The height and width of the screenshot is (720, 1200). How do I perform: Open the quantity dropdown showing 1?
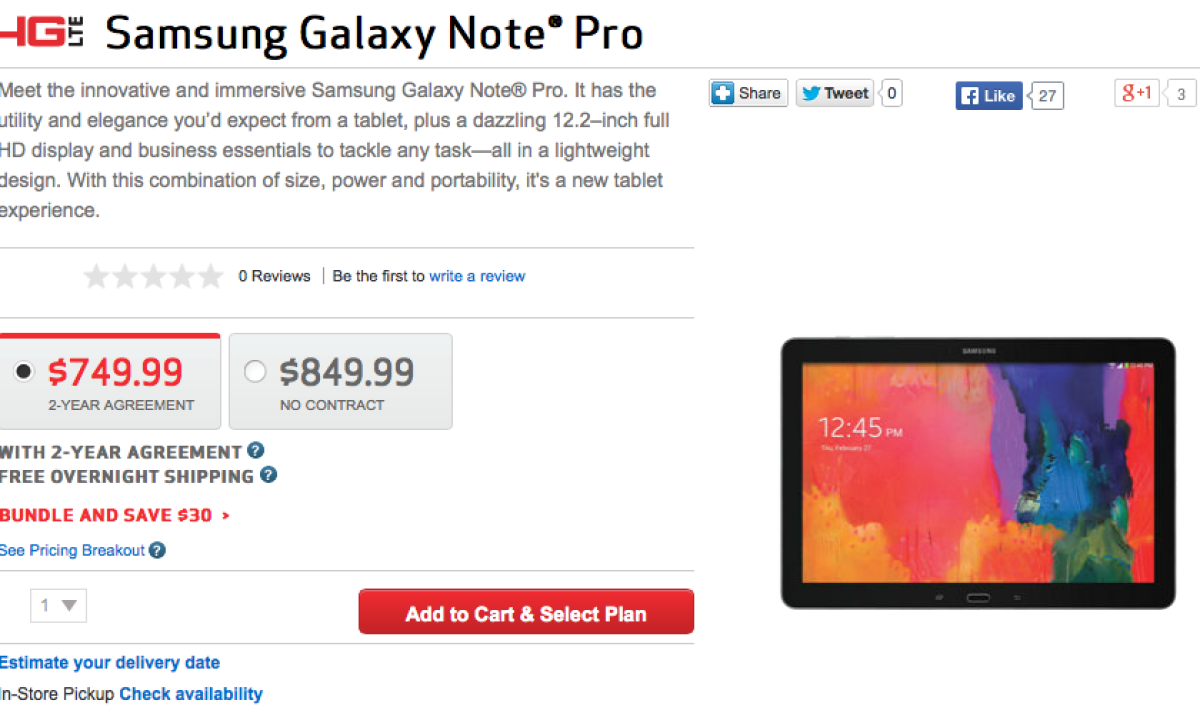tap(58, 605)
